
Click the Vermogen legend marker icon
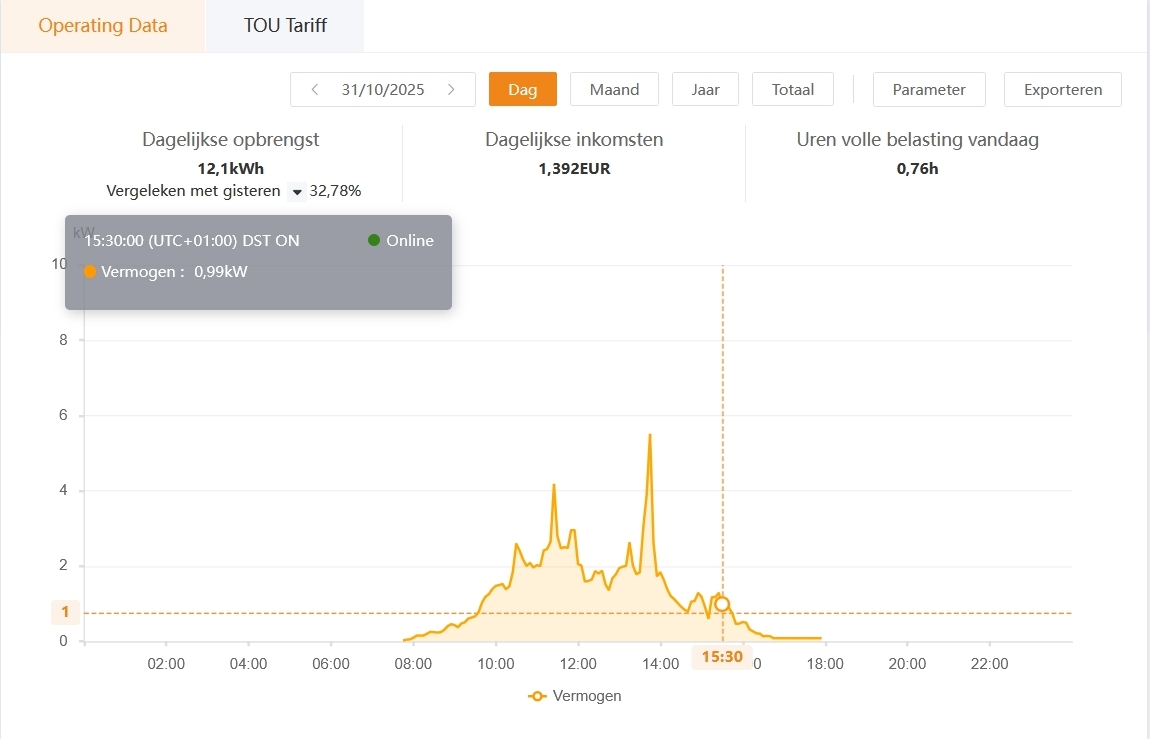[538, 696]
